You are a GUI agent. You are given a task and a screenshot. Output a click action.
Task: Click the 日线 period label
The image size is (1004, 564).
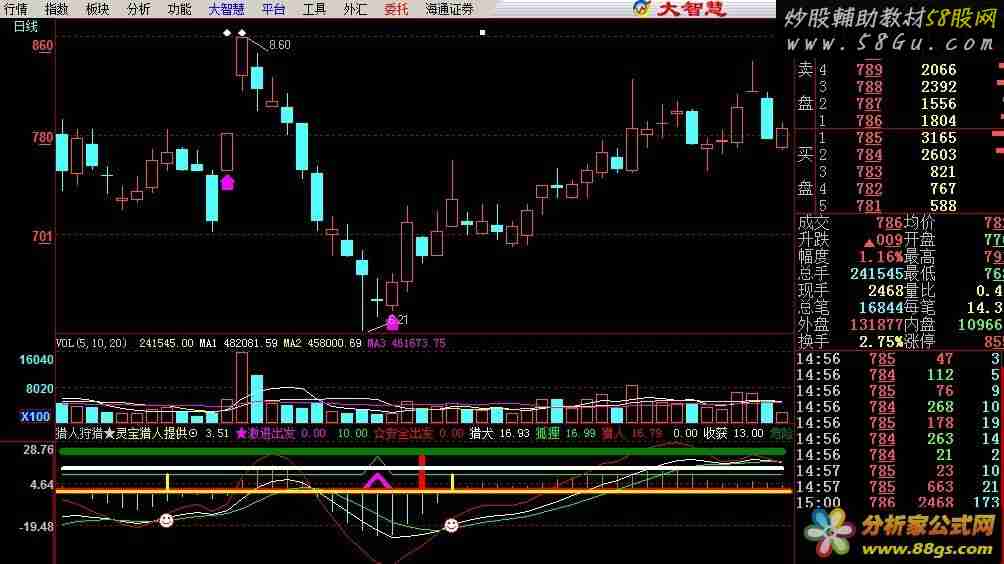pos(26,26)
